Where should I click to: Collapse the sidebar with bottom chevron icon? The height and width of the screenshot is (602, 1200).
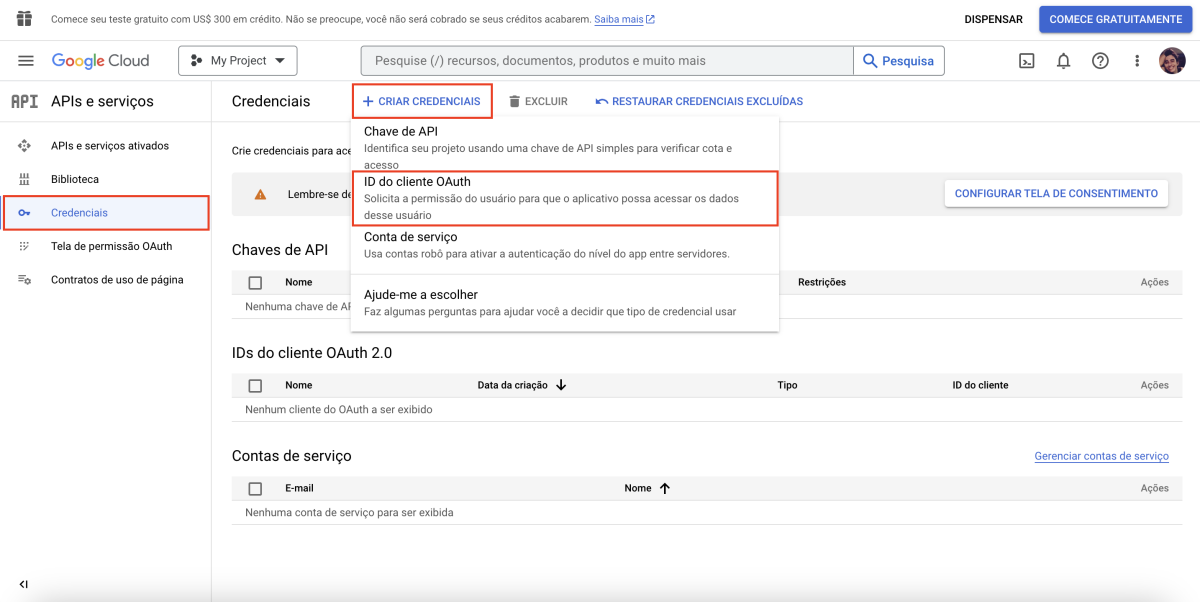pos(24,584)
